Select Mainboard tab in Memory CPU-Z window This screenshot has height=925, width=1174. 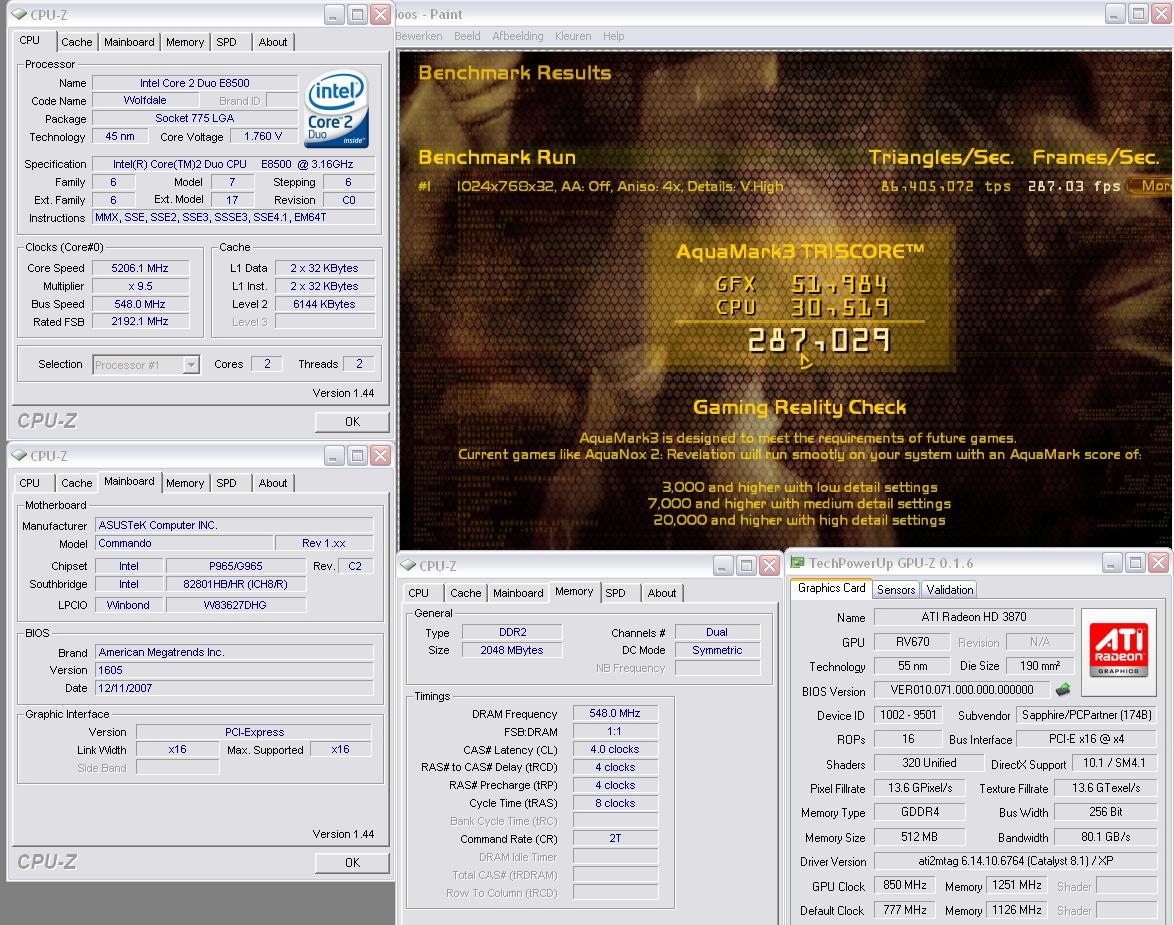point(518,592)
